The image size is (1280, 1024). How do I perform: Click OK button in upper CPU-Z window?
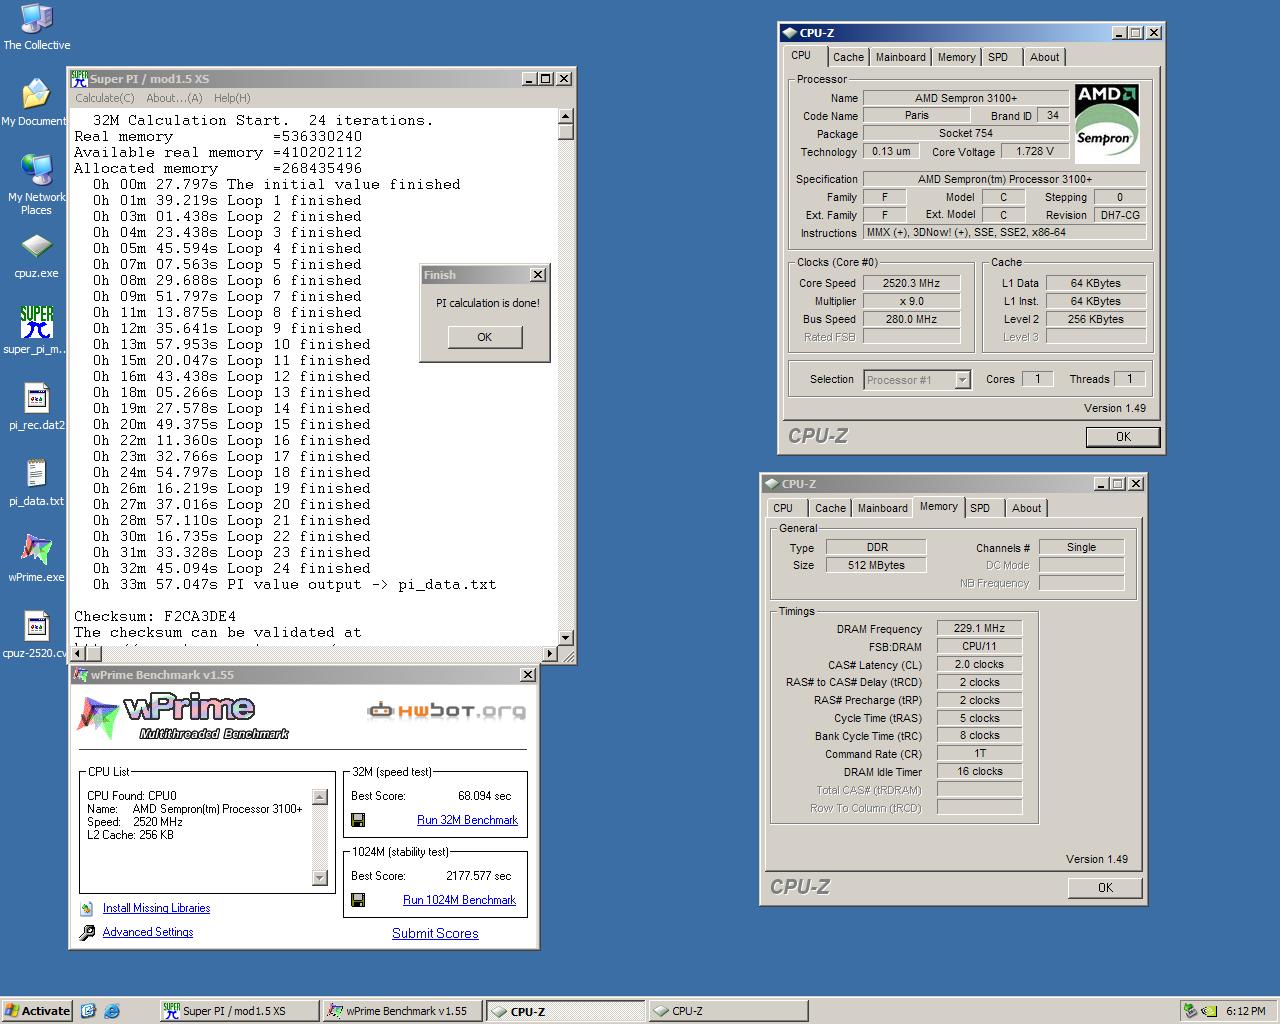point(1123,437)
